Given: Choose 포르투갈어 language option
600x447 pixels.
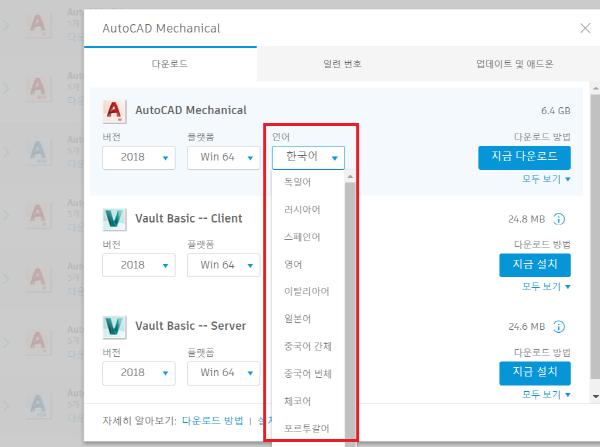Looking at the screenshot, I should 308,428.
